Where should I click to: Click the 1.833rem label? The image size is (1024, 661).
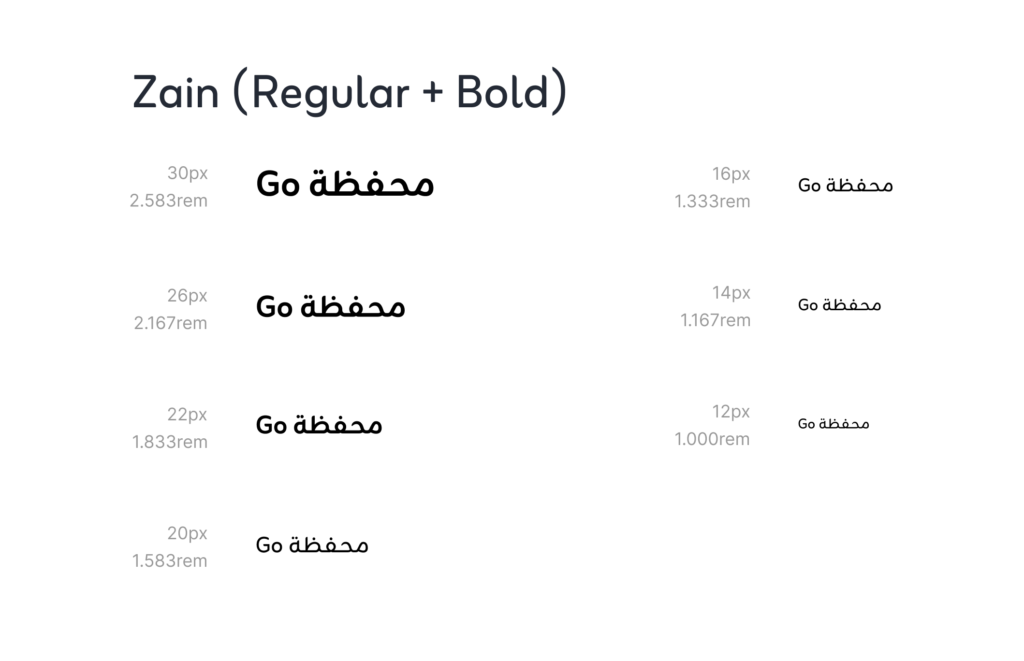click(x=170, y=442)
